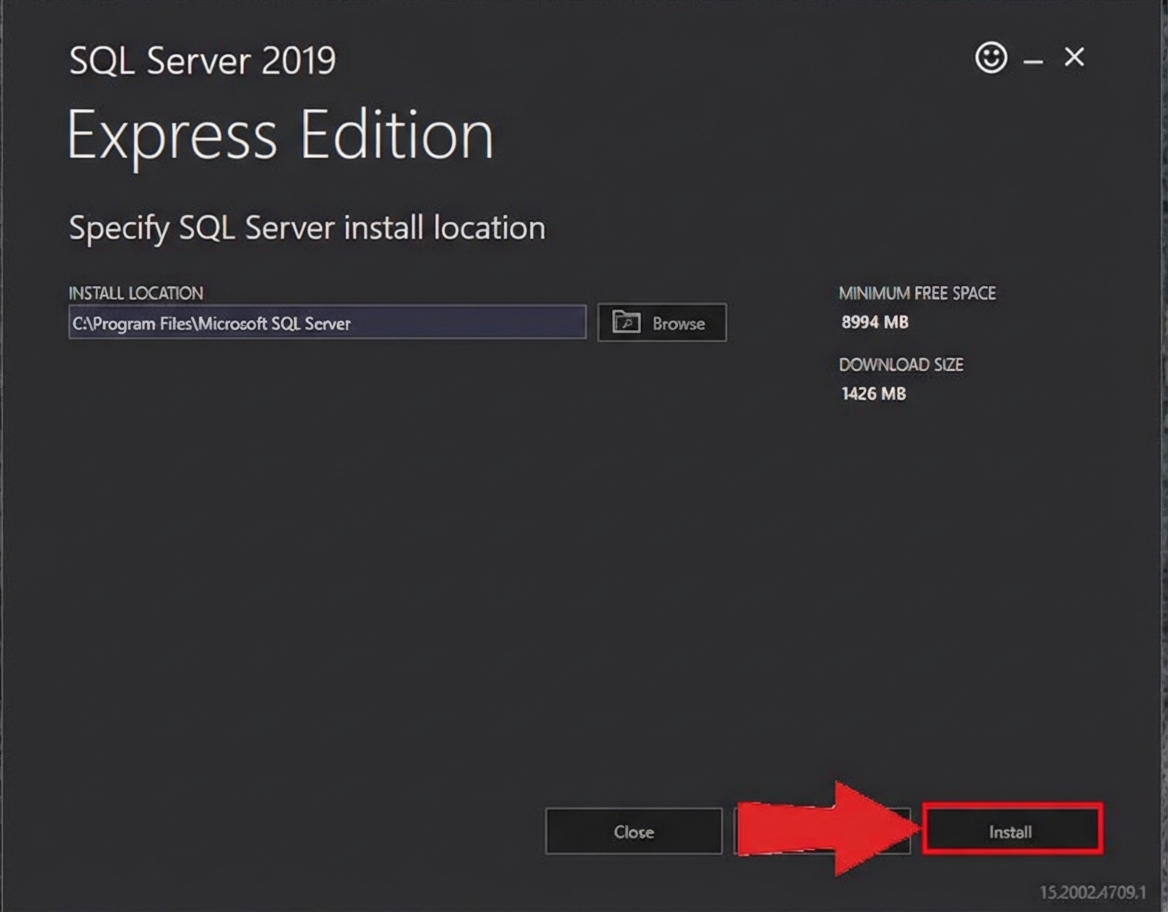This screenshot has width=1168, height=912.
Task: Click the version number 15.2002.4709.1
Action: coord(1092,892)
